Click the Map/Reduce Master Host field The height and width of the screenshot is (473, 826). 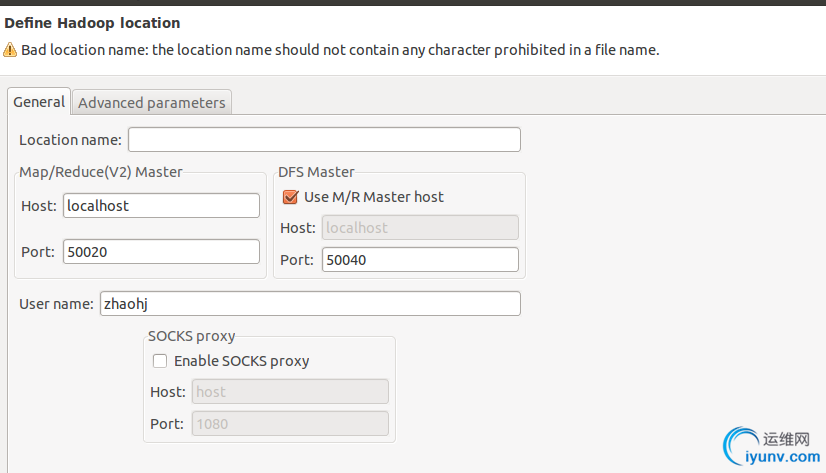tap(161, 205)
